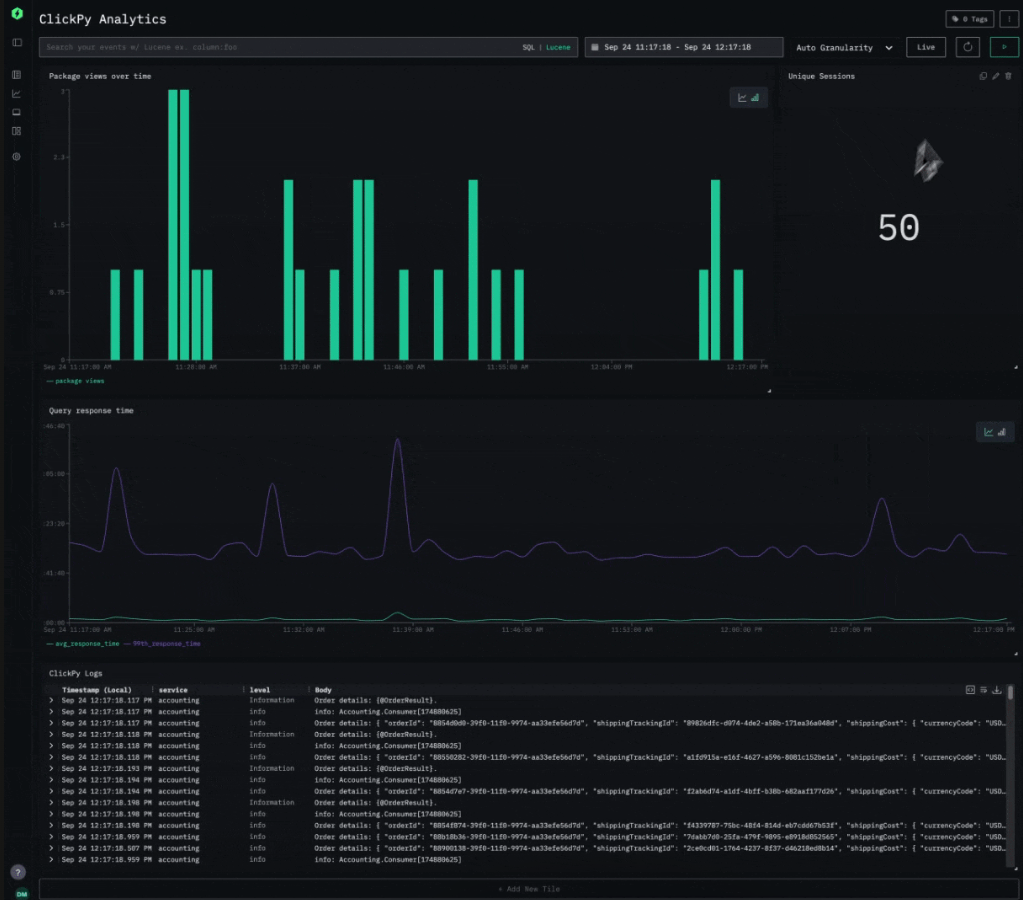
Task: Switch Package views chart to bar display
Action: 755,98
